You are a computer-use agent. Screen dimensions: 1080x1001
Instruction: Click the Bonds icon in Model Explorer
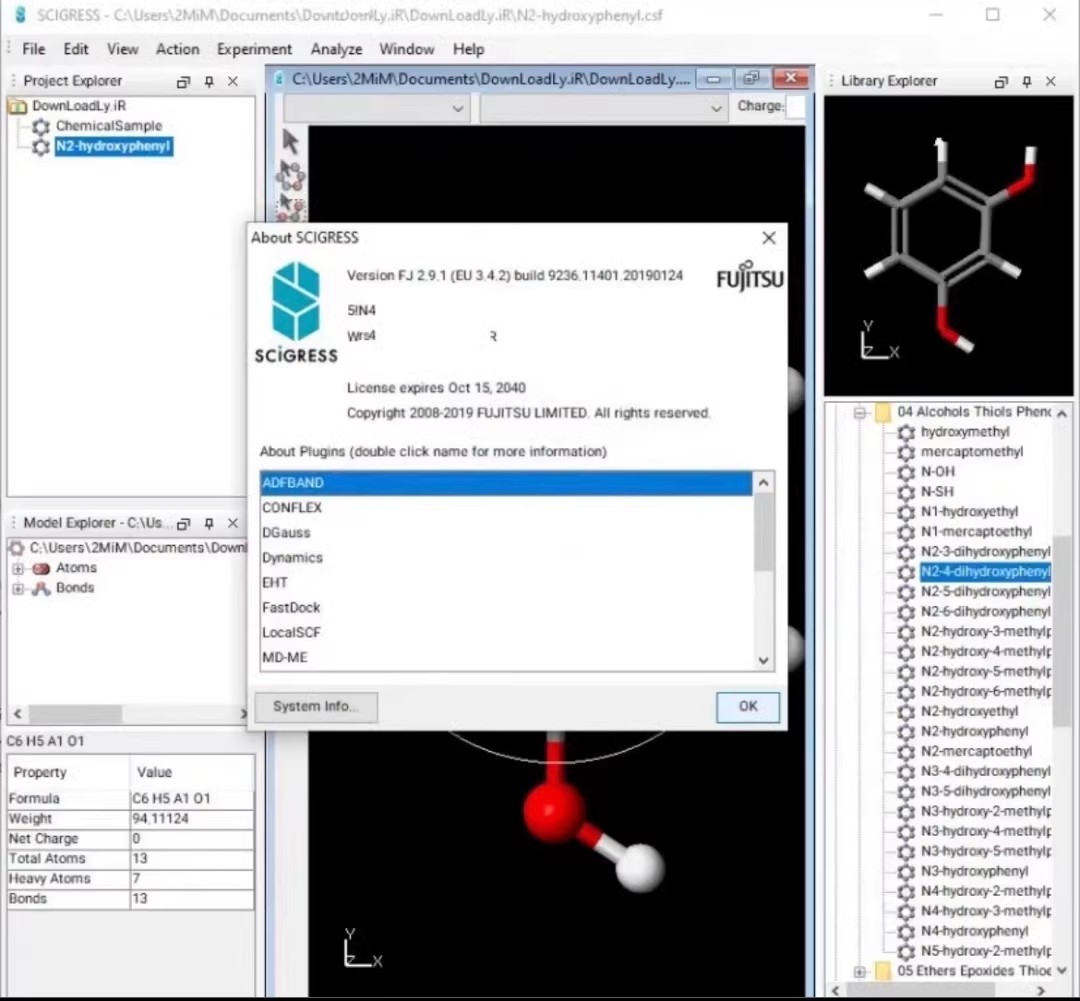coord(41,588)
